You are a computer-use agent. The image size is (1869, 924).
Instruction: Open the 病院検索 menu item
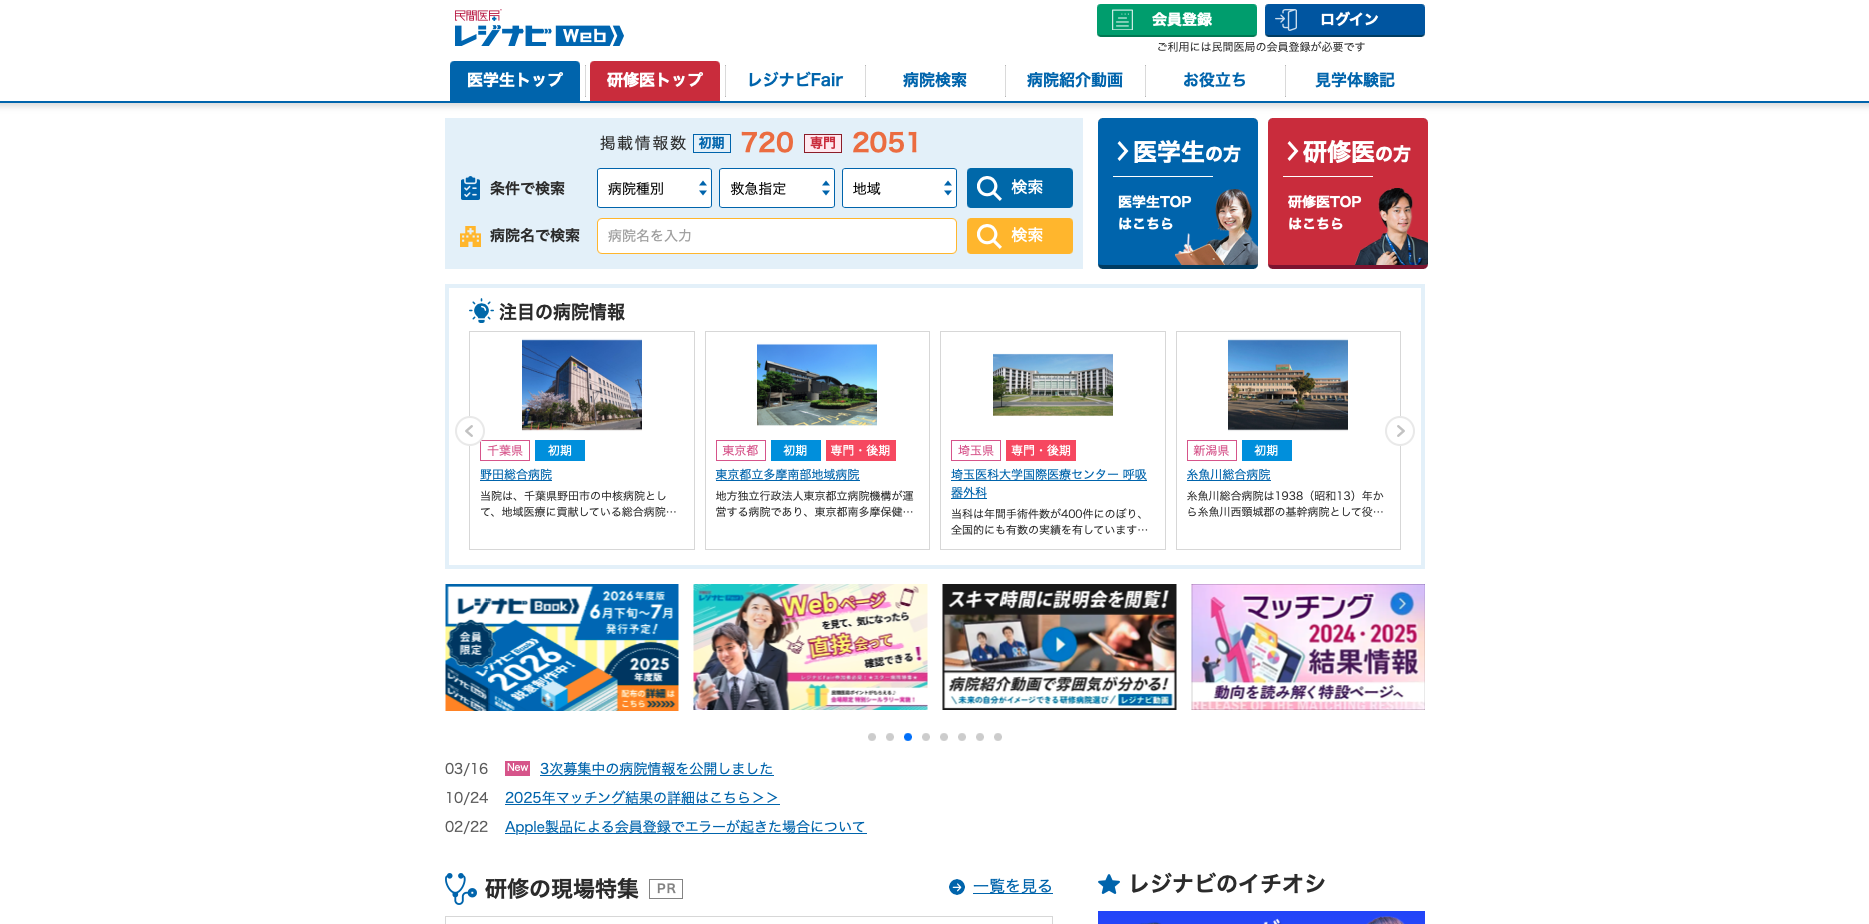934,80
